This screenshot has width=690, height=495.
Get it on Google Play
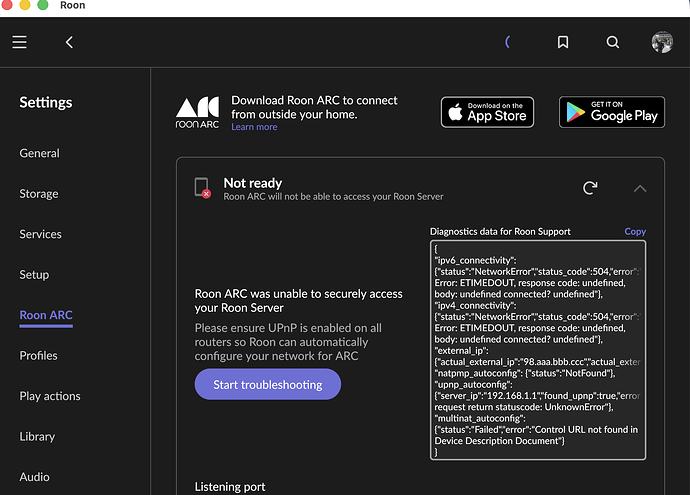612,112
